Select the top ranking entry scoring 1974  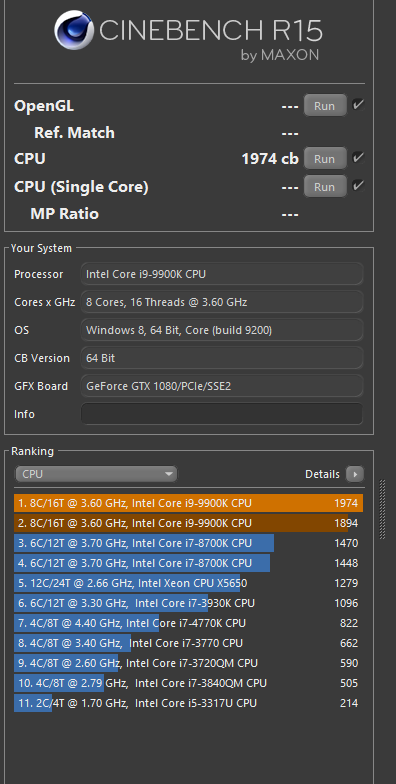pyautogui.click(x=188, y=503)
